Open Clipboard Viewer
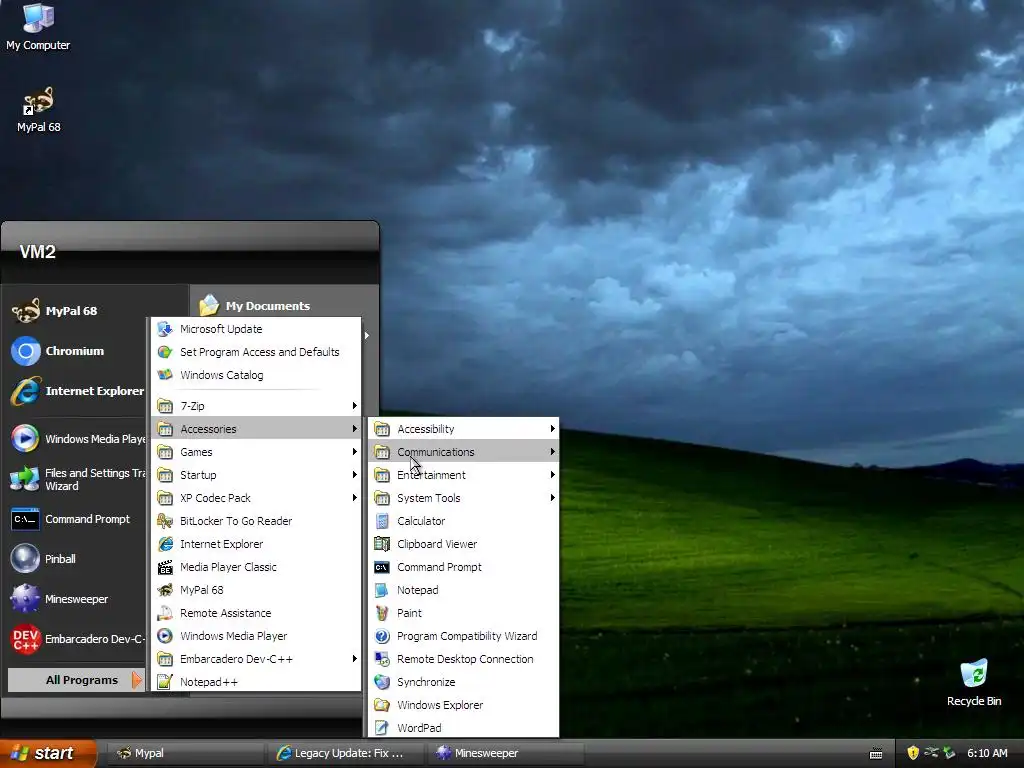 coord(464,544)
